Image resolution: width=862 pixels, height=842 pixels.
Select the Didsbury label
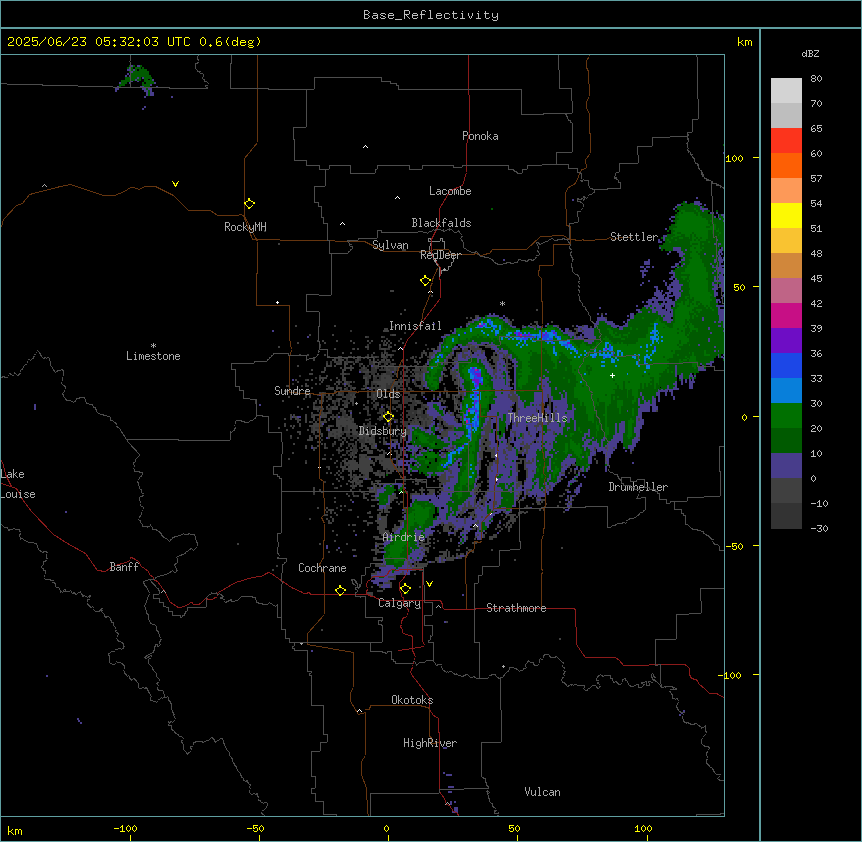(x=382, y=431)
